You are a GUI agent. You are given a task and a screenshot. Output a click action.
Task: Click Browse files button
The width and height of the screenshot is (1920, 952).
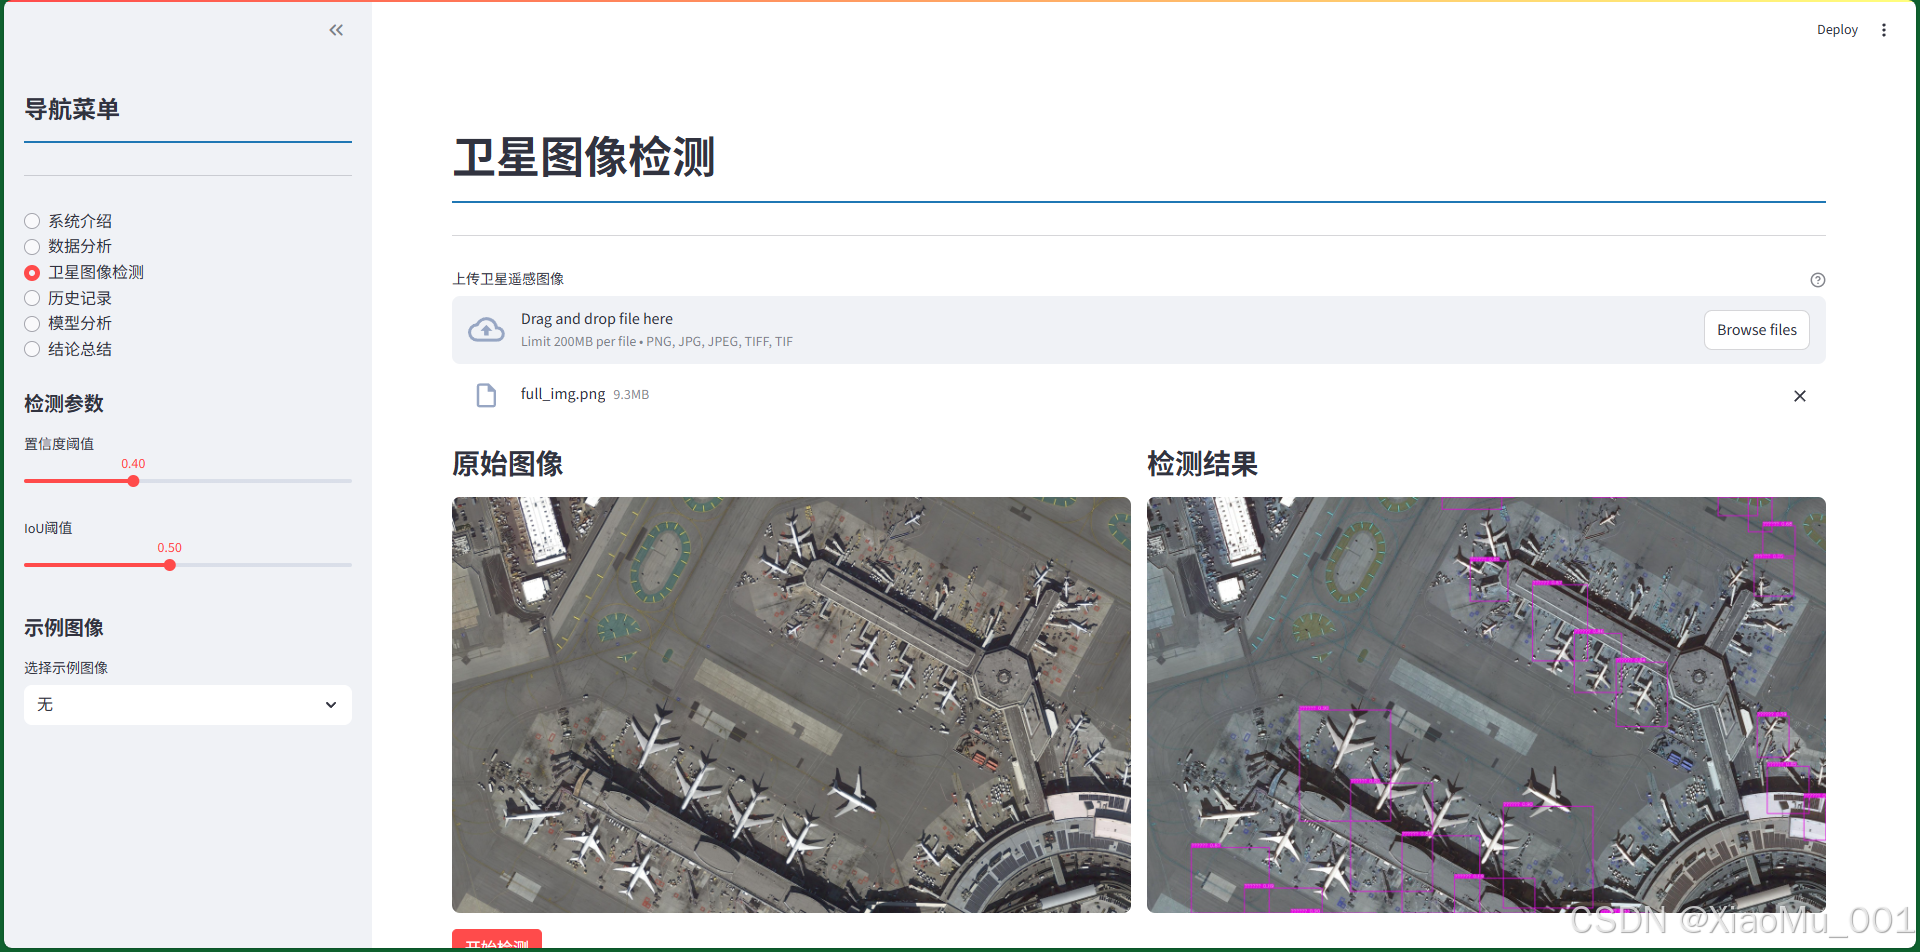coord(1757,330)
